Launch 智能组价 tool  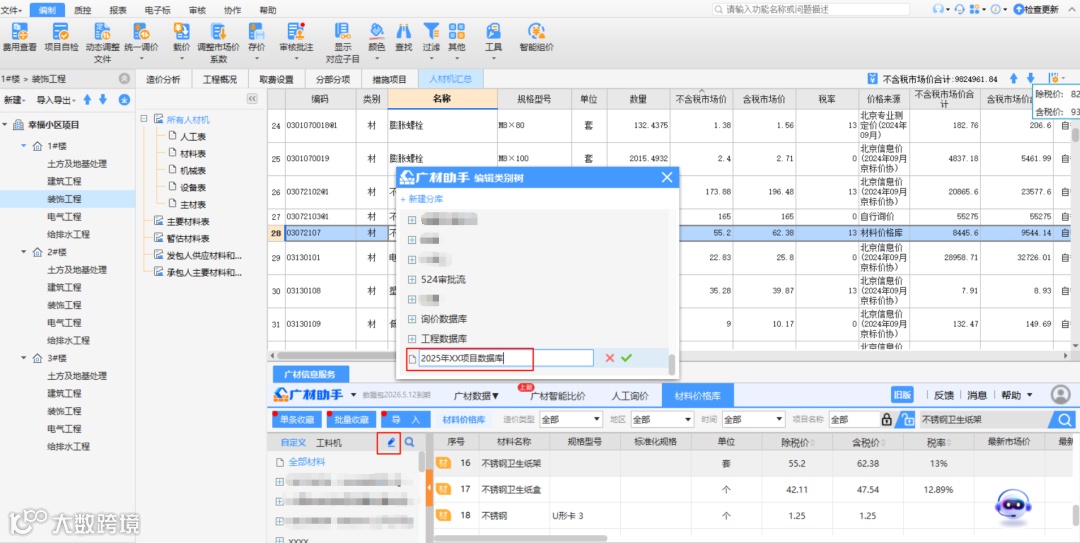point(536,37)
